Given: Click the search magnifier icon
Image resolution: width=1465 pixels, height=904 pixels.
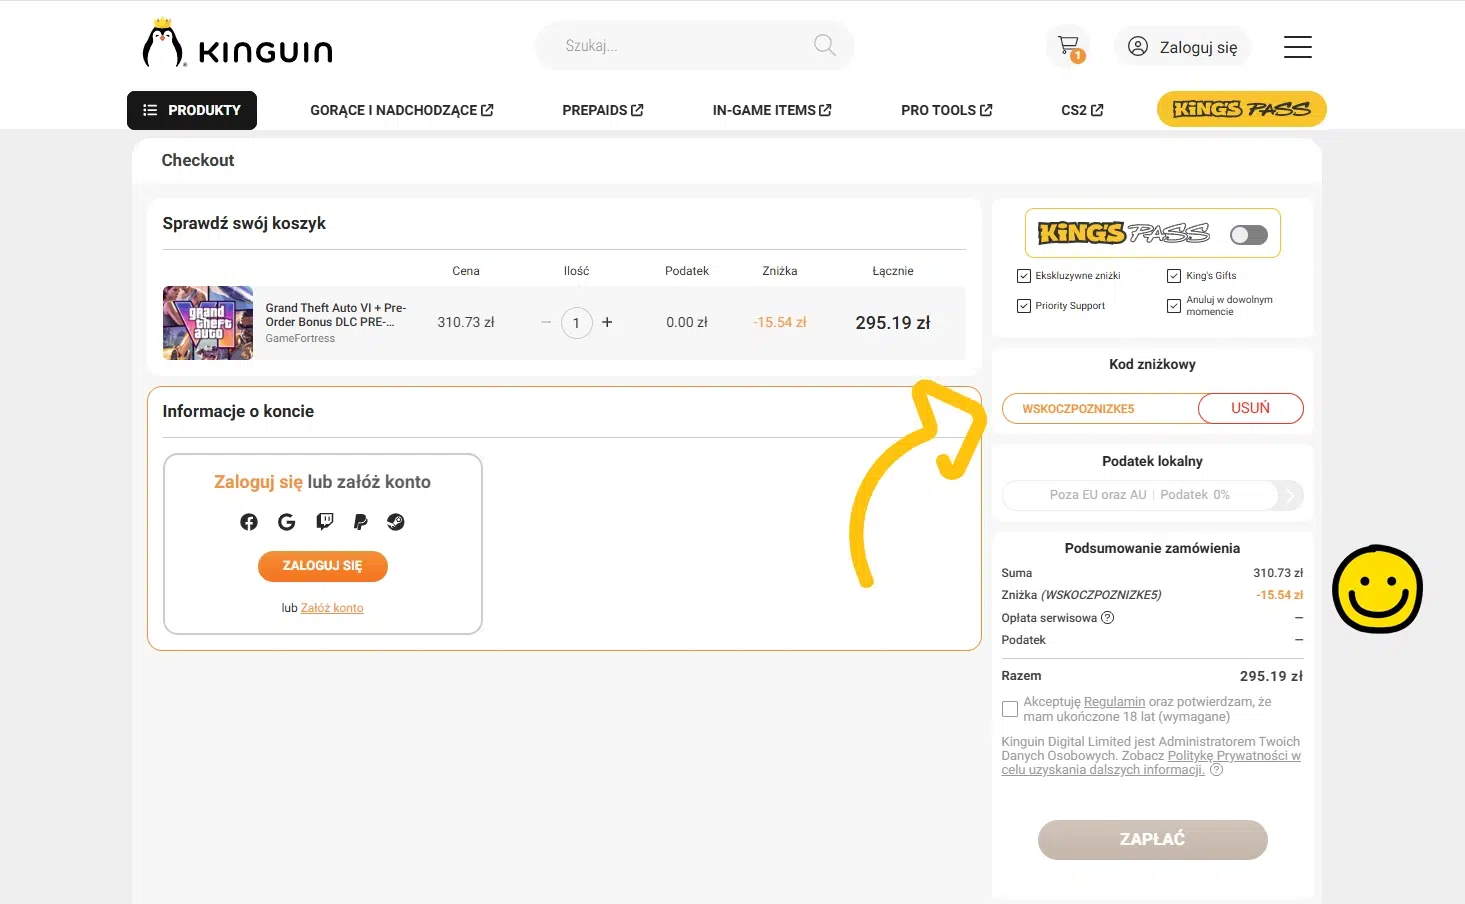Looking at the screenshot, I should 825,45.
